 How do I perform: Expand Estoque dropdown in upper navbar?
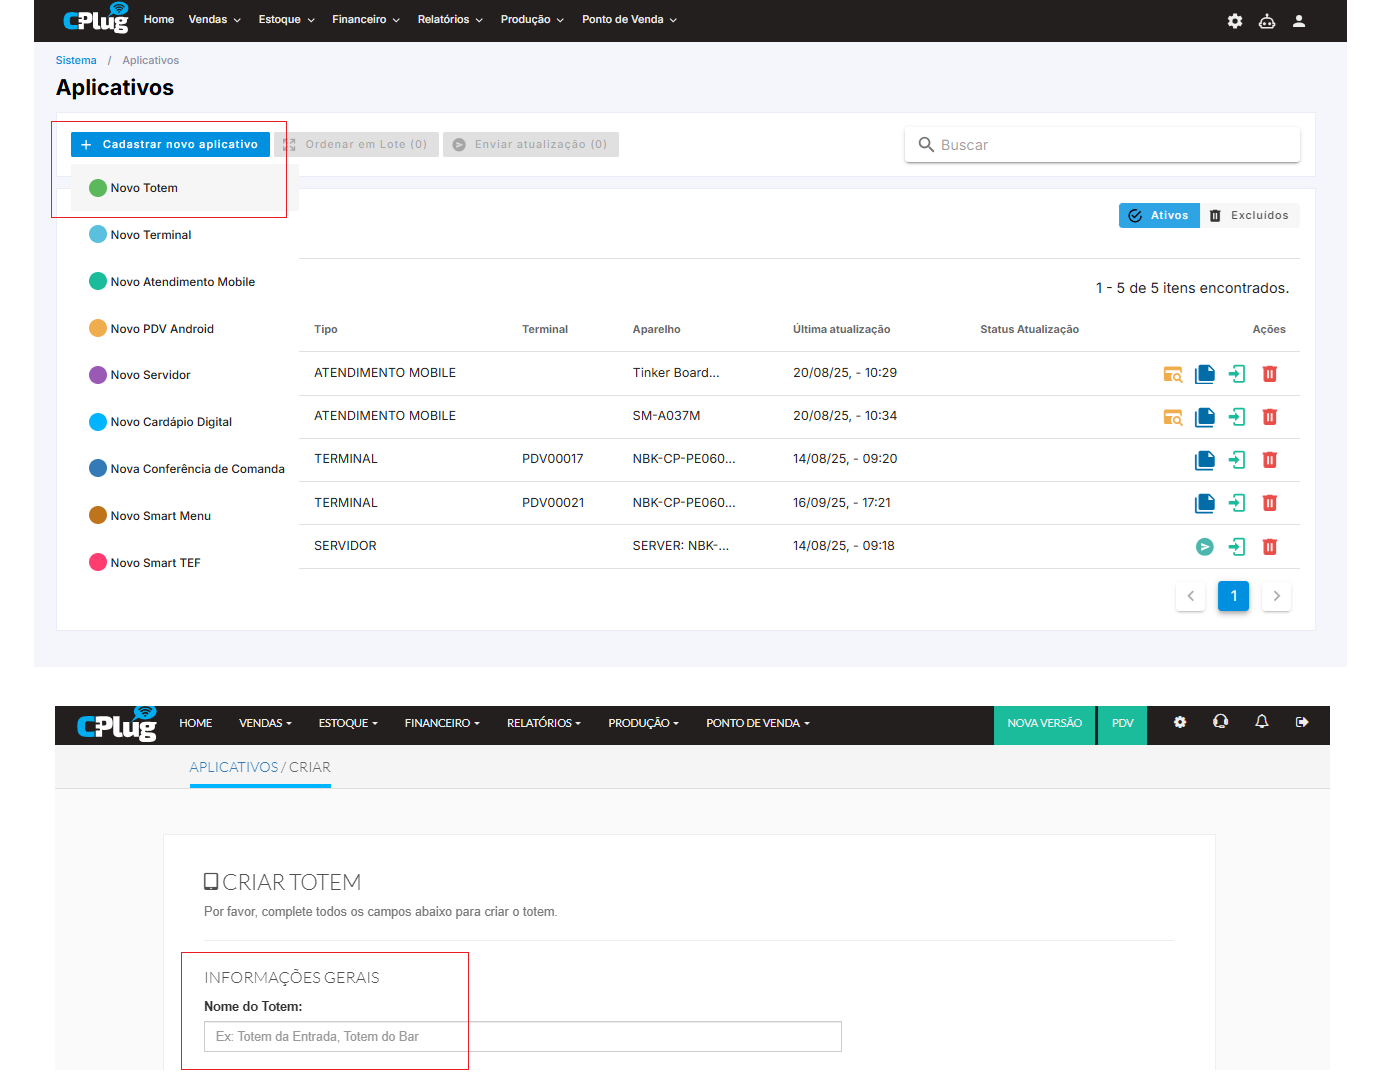[x=287, y=20]
